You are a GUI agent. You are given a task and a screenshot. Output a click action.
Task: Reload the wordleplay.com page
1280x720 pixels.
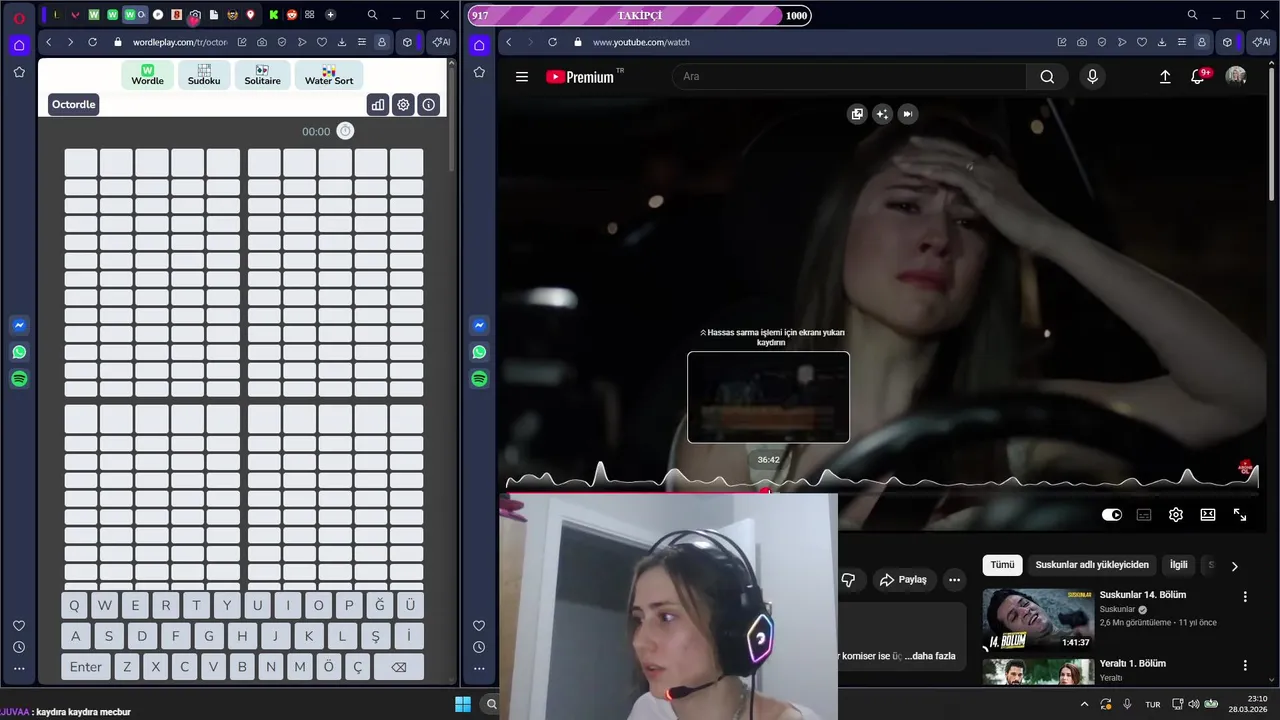pyautogui.click(x=92, y=42)
